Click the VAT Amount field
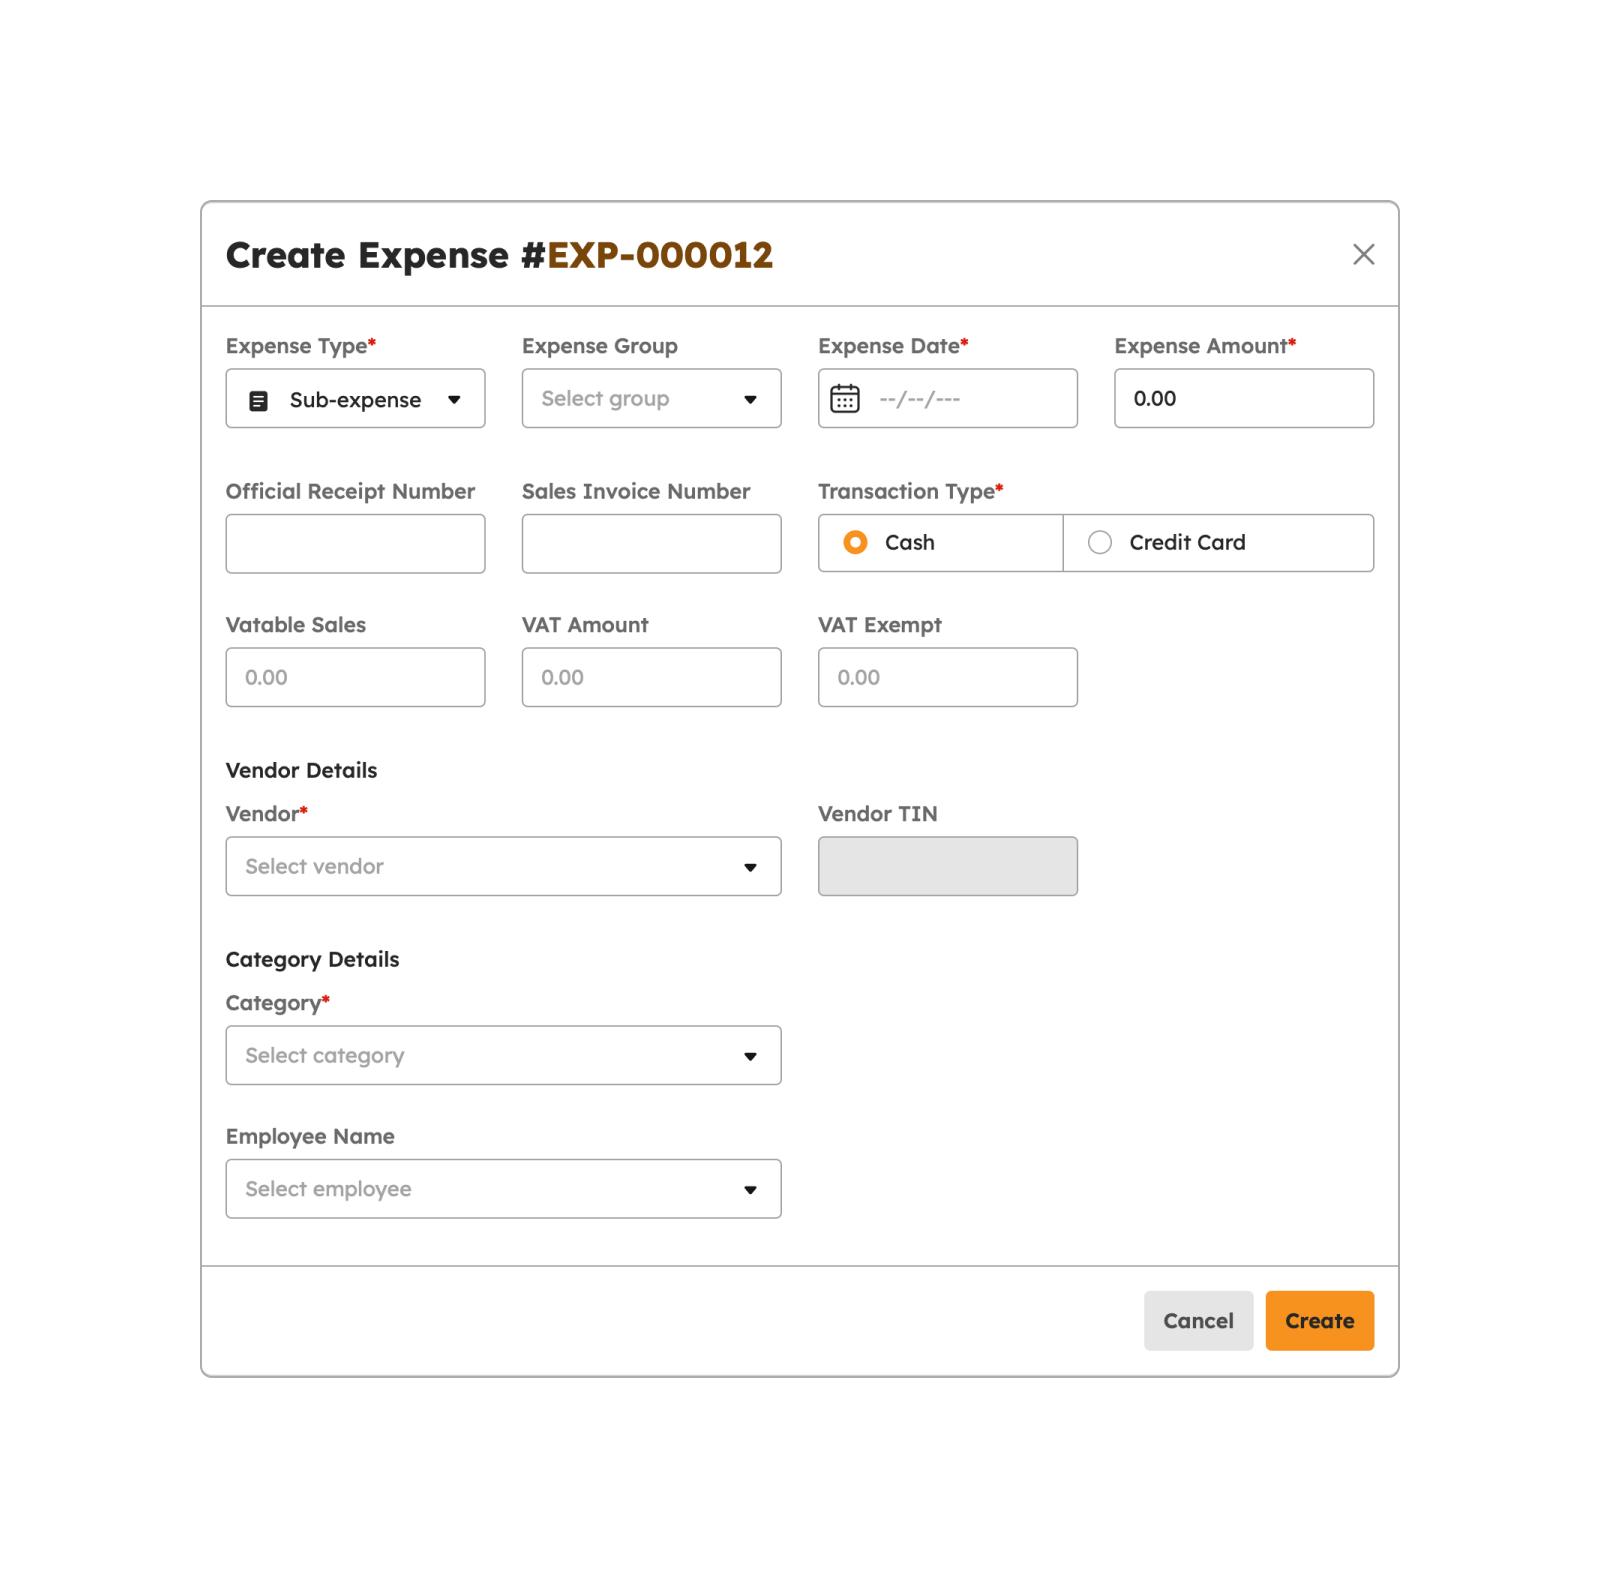The image size is (1600, 1578). [x=651, y=677]
